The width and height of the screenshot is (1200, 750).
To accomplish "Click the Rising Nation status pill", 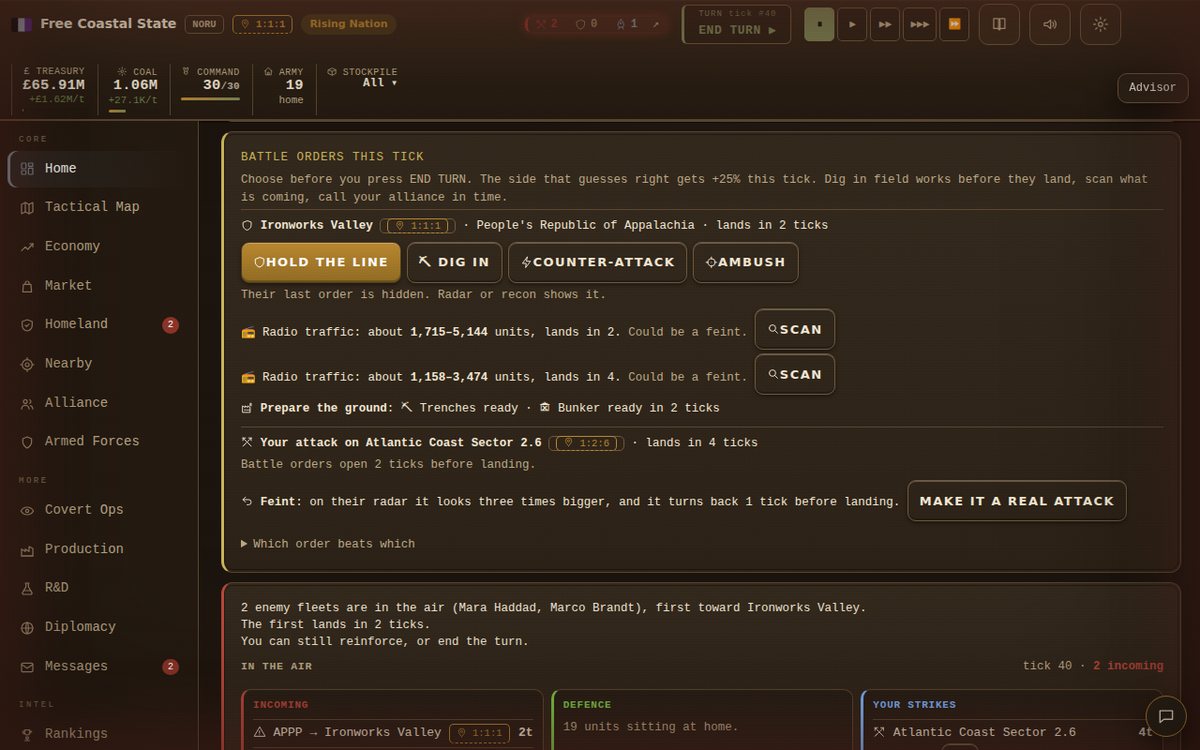I will click(348, 24).
